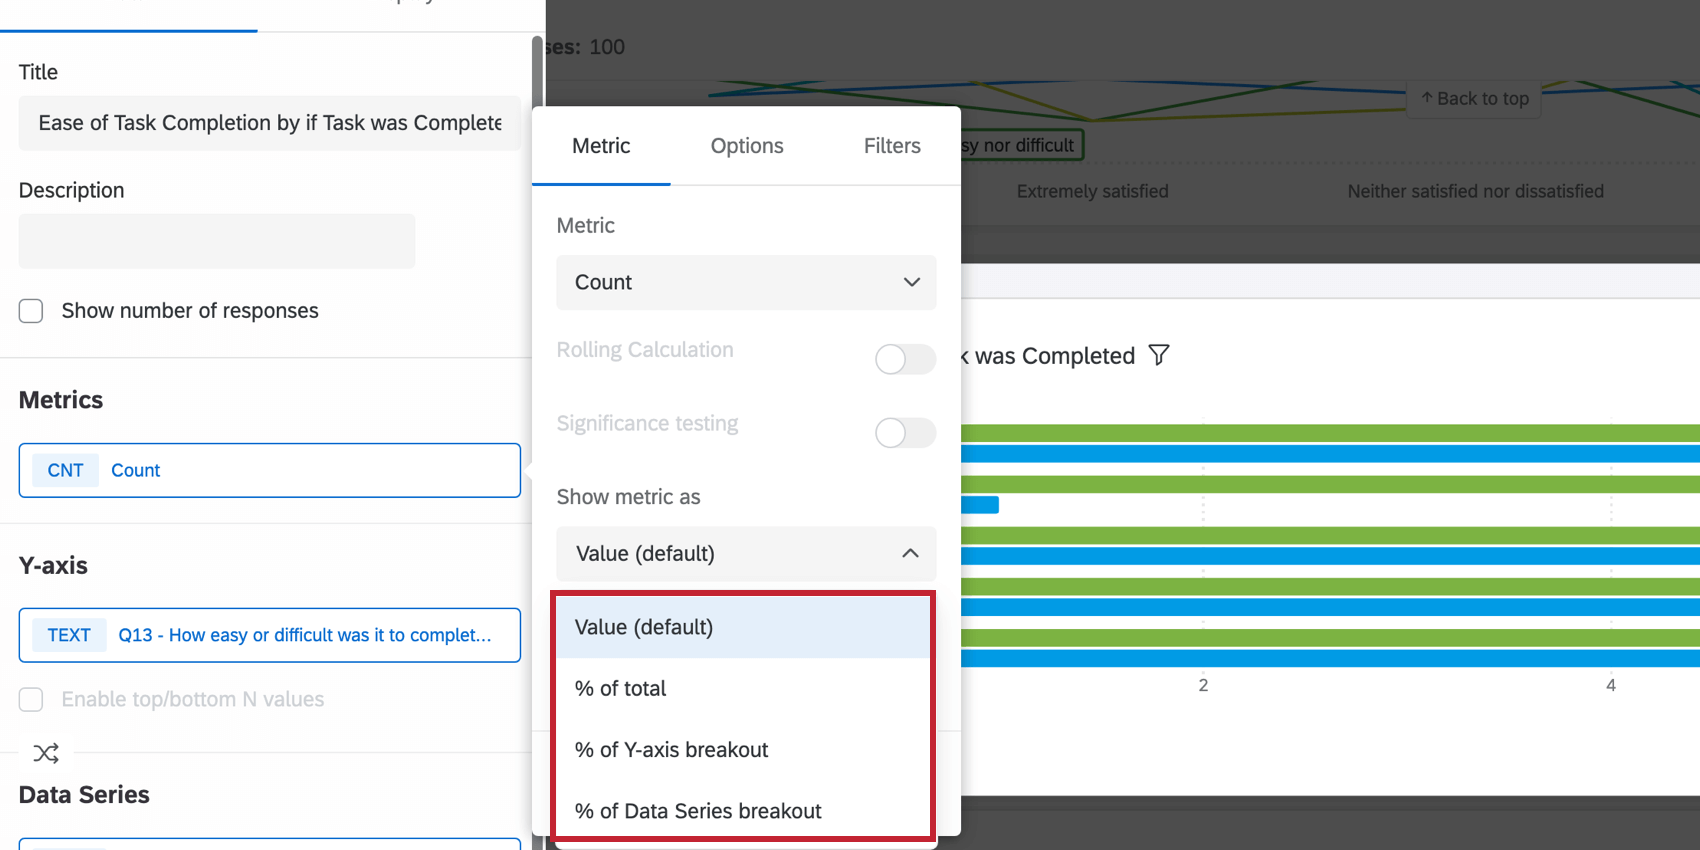Click the shuffle swap axes icon
Image resolution: width=1700 pixels, height=850 pixels.
click(46, 753)
